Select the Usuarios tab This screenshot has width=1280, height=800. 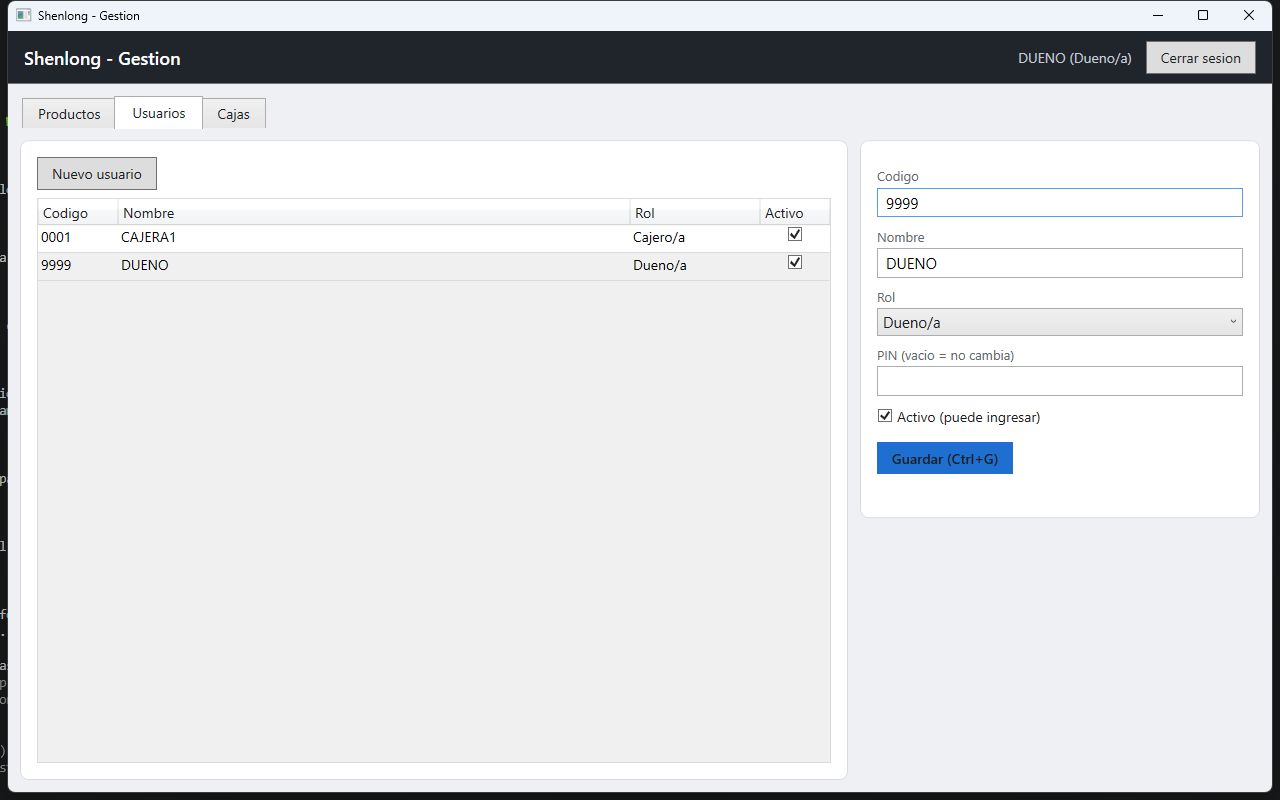[159, 113]
